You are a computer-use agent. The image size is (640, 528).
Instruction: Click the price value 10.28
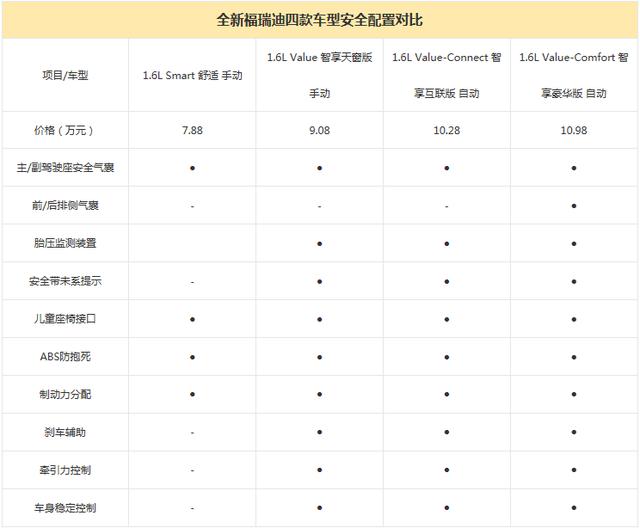pos(447,130)
